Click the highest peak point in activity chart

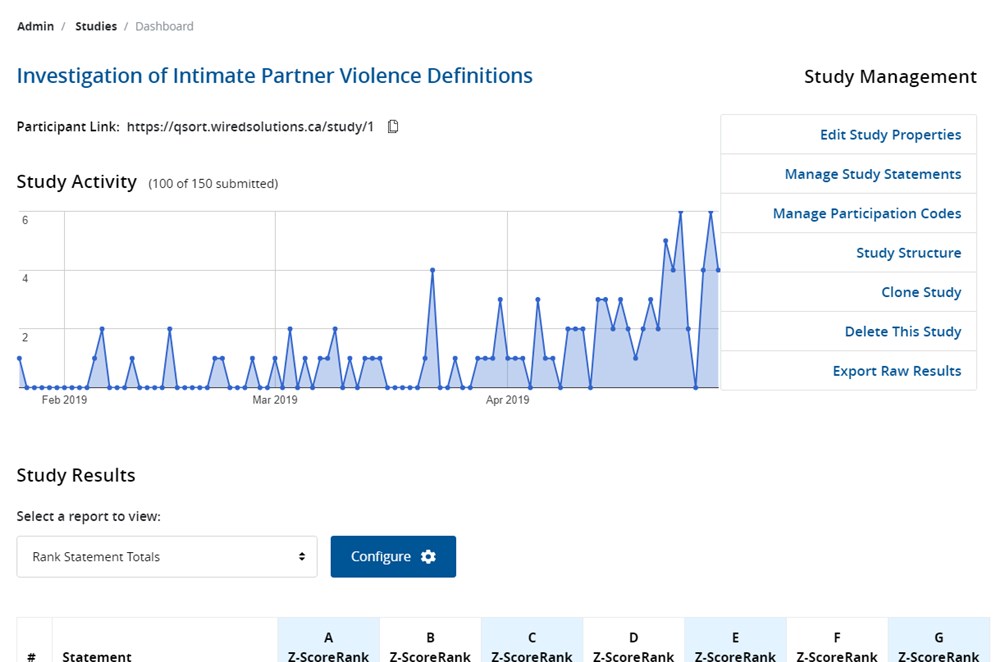(x=680, y=212)
